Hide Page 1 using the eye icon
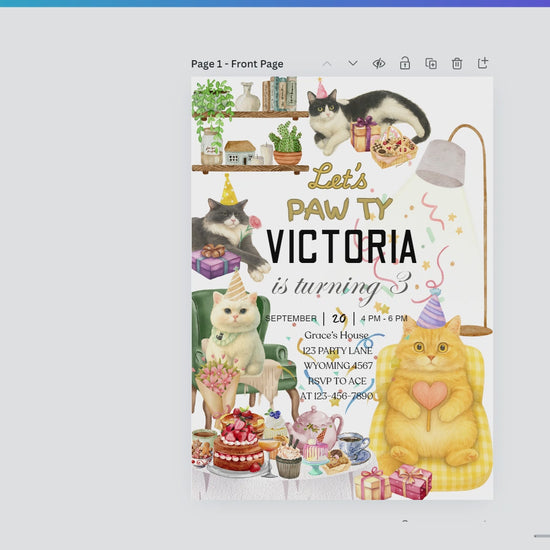The height and width of the screenshot is (550, 550). coord(379,63)
